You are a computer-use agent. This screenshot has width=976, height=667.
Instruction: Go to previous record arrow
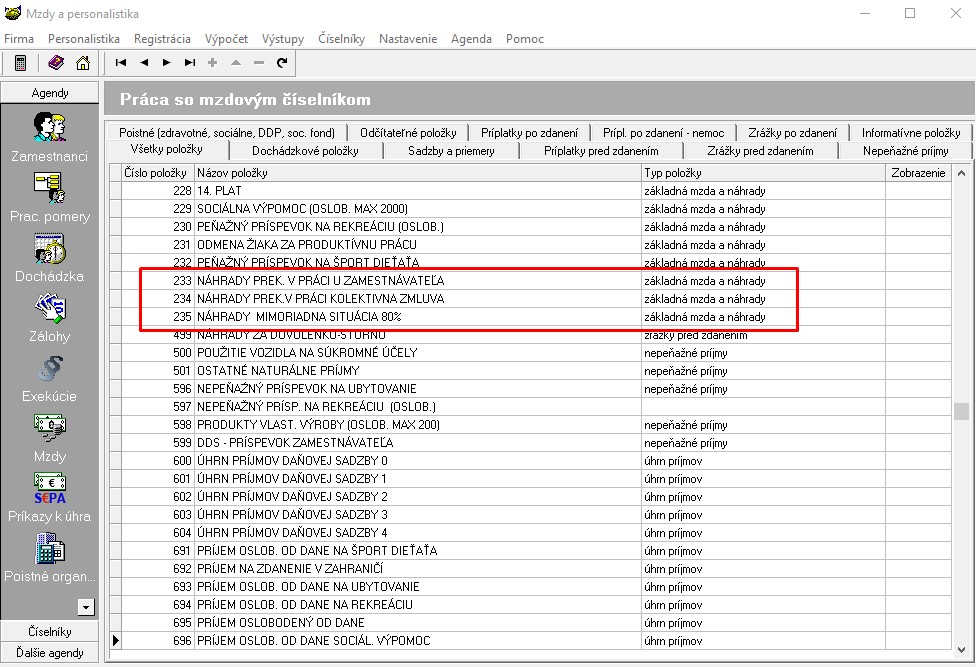pos(144,62)
